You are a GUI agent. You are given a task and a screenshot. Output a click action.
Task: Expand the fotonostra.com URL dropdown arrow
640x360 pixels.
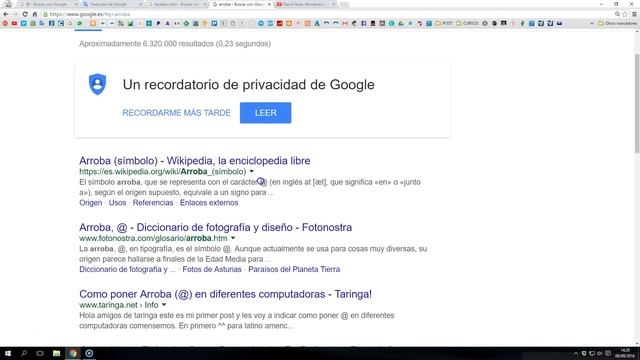point(233,238)
